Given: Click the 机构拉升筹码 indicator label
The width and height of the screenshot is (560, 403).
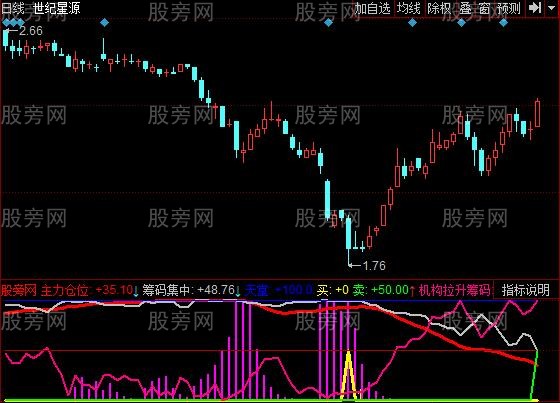Looking at the screenshot, I should (x=454, y=290).
